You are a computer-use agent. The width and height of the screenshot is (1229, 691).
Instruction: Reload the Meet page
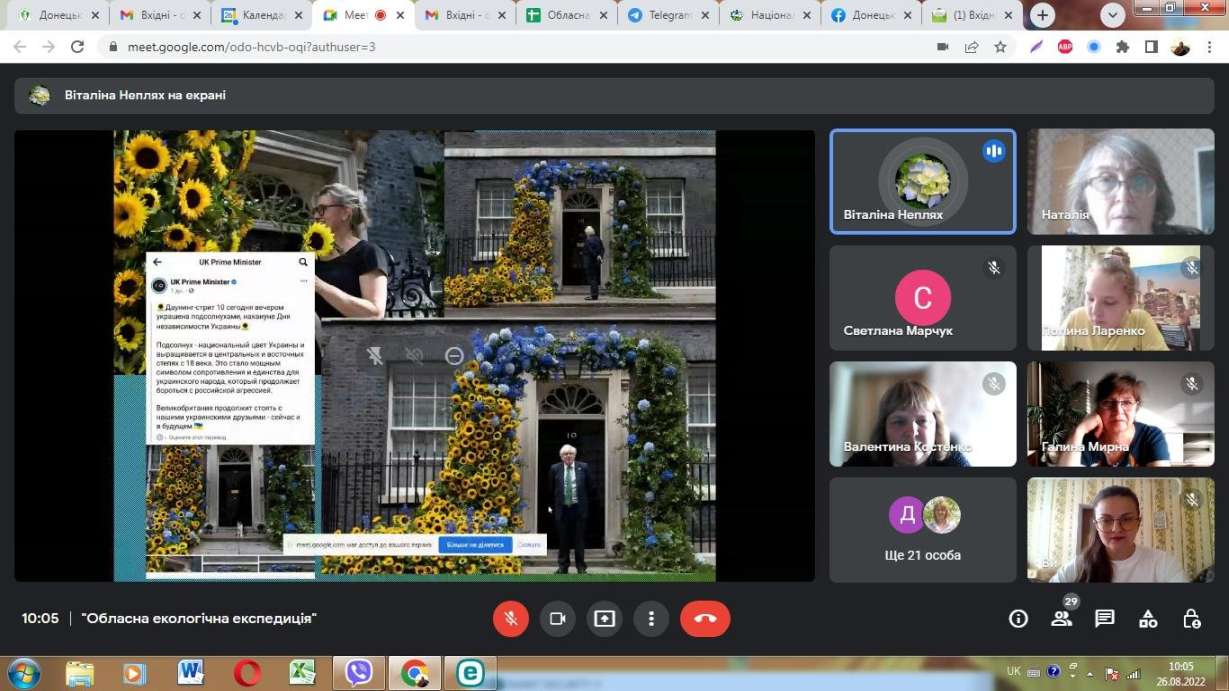(x=77, y=47)
